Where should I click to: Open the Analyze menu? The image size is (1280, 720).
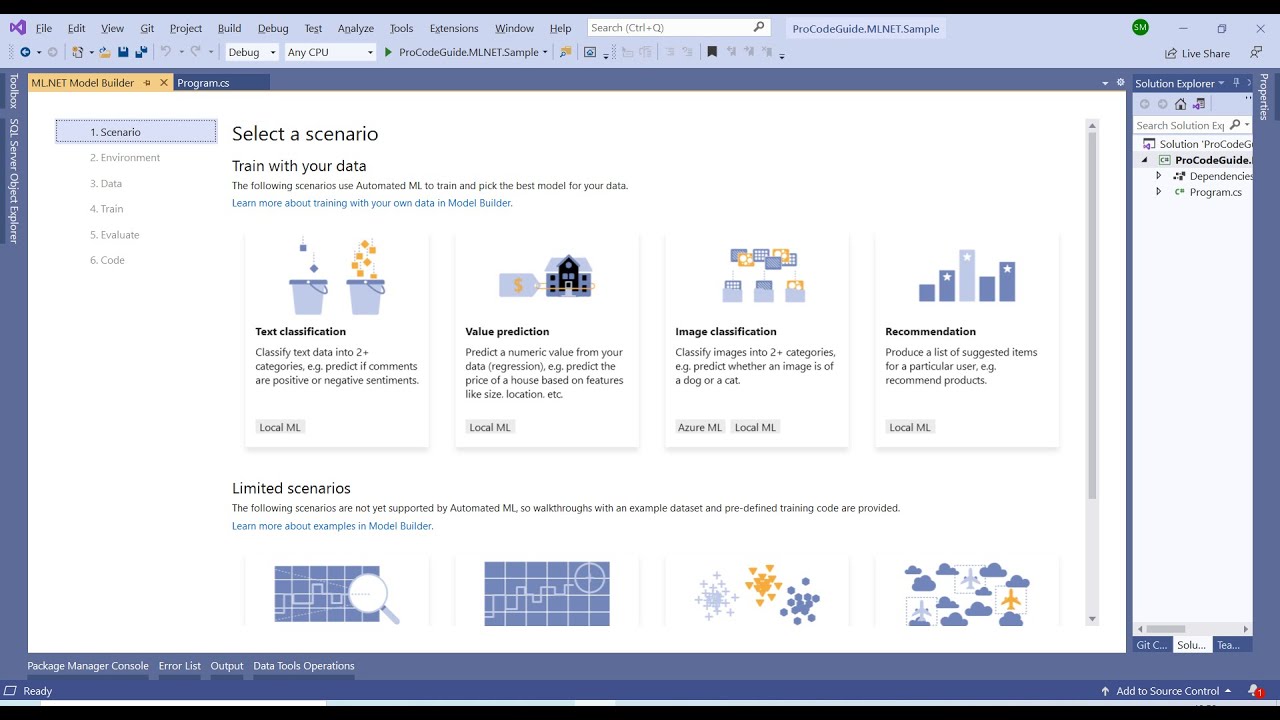[356, 28]
